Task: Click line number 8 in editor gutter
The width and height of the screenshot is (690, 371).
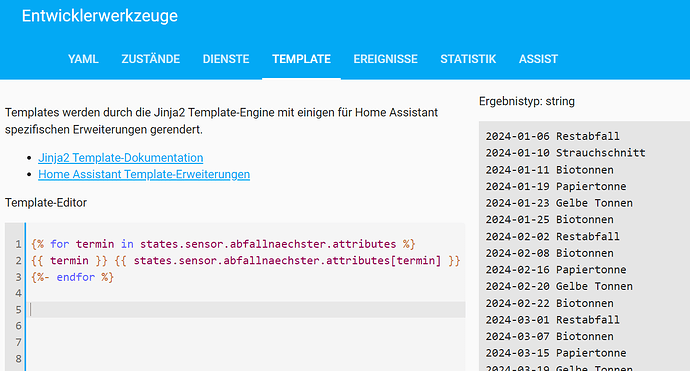Action: pyautogui.click(x=18, y=359)
